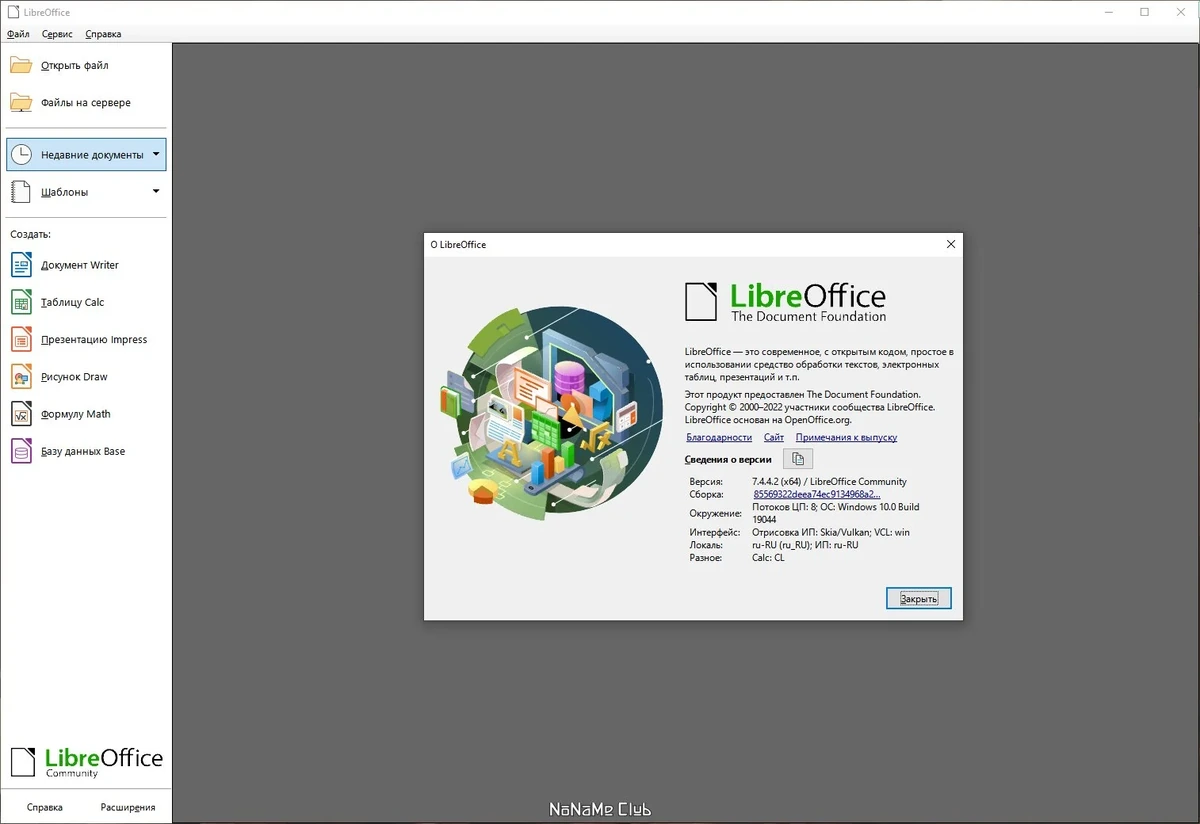This screenshot has height=824, width=1200.
Task: Click the Recent Documents clock icon
Action: coord(21,155)
